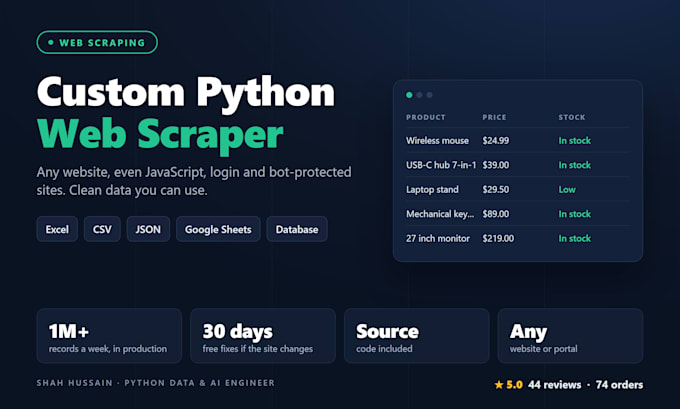Click the 74 orders text
Image resolution: width=680 pixels, height=409 pixels.
pyautogui.click(x=619, y=385)
